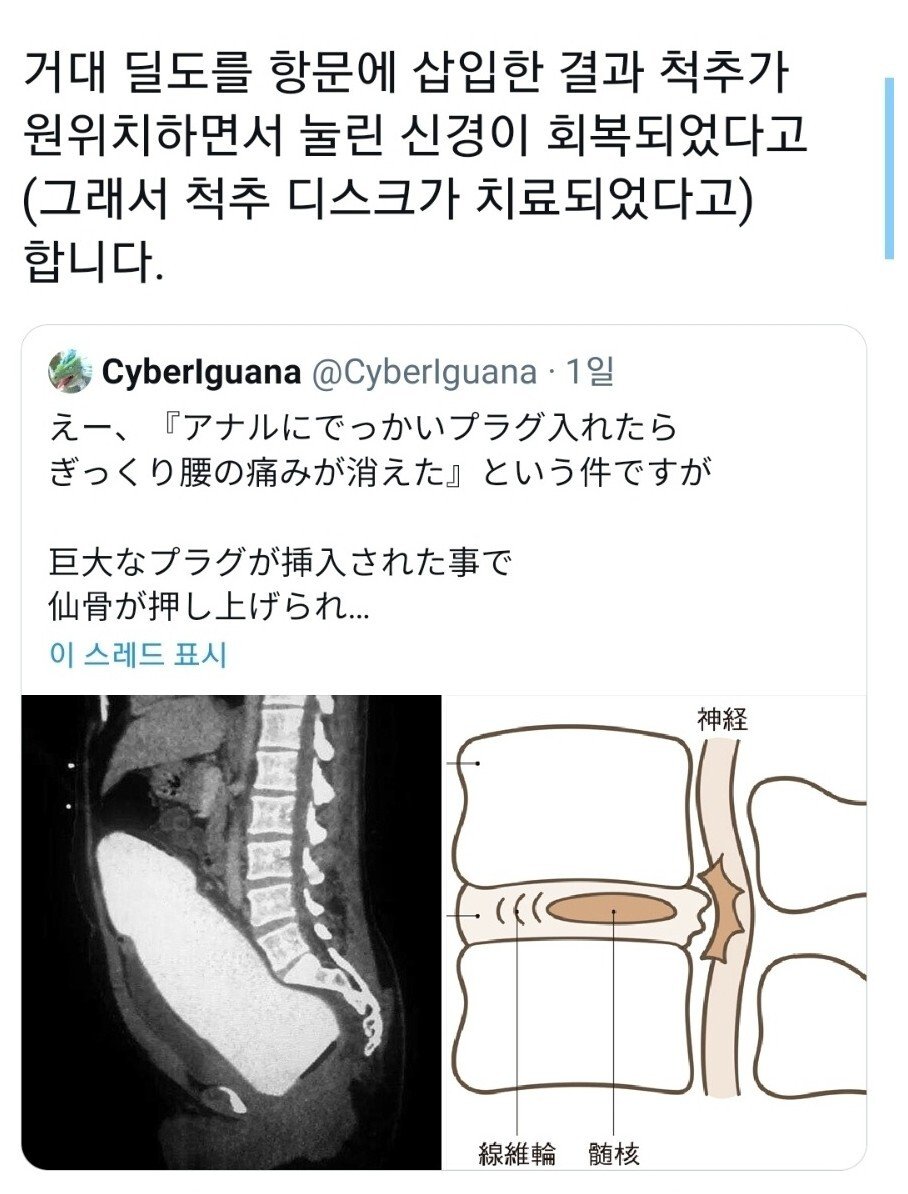Open the @CyberIguana handle link
The height and width of the screenshot is (1194, 908).
click(x=425, y=372)
